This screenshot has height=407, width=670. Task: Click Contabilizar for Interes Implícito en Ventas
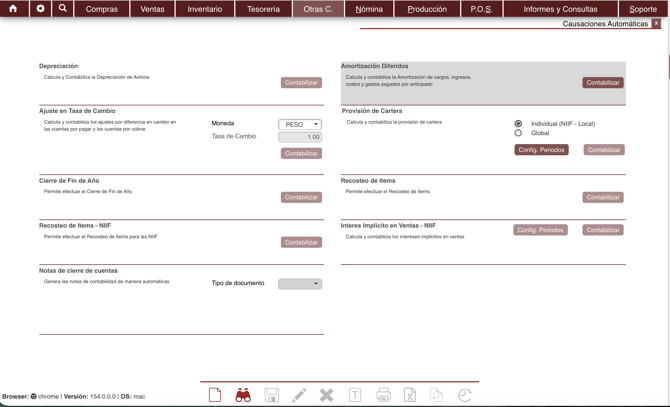pos(603,230)
